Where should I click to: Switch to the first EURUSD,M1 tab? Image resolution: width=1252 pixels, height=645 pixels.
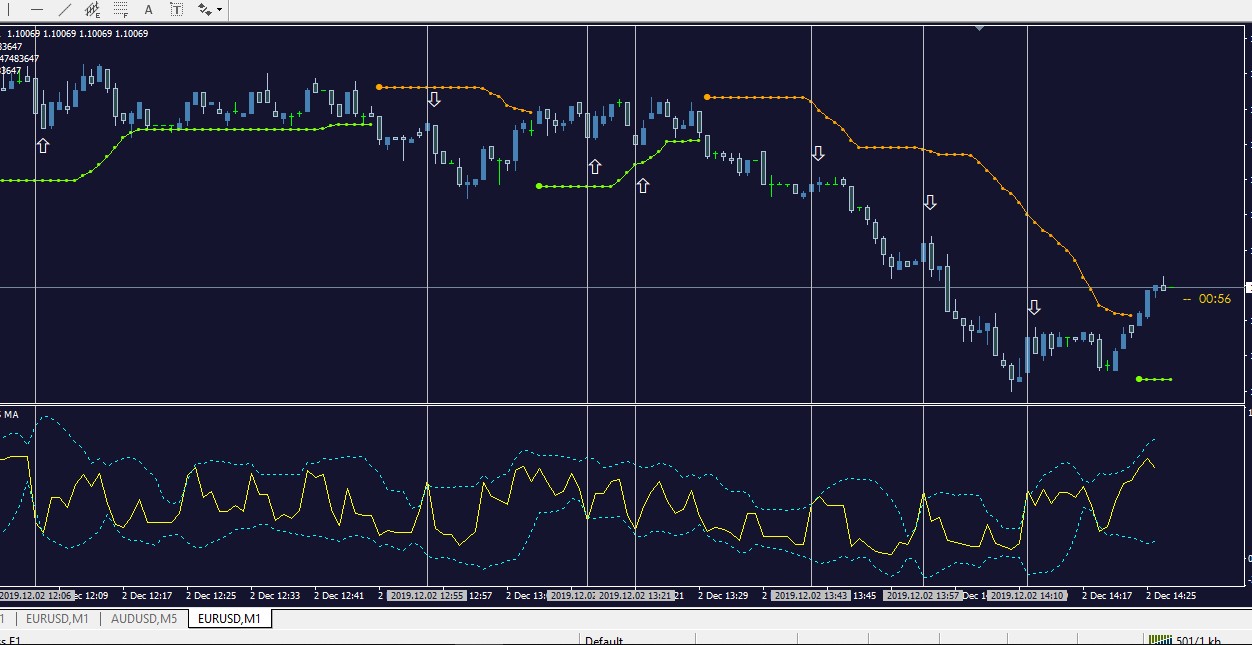[x=57, y=619]
